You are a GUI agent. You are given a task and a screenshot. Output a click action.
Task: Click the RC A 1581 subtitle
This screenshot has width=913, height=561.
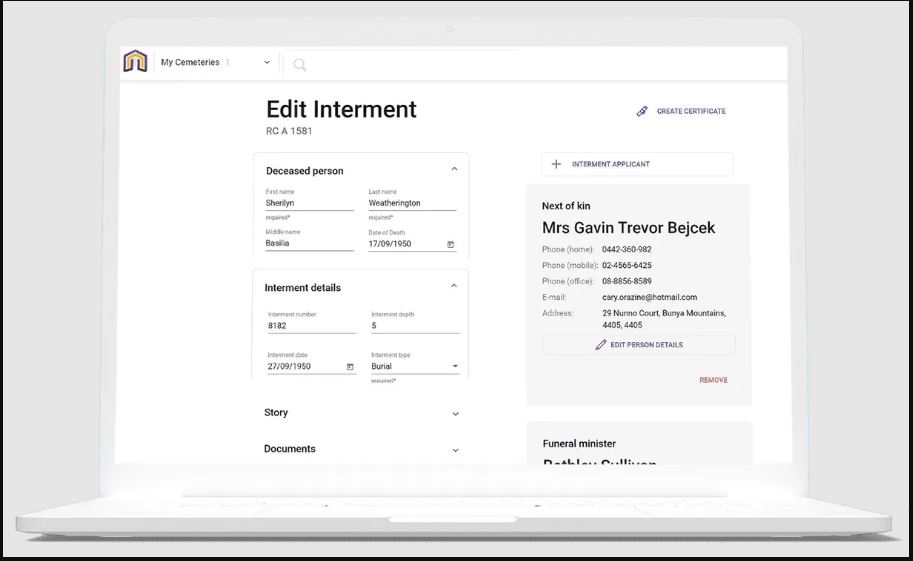289,131
